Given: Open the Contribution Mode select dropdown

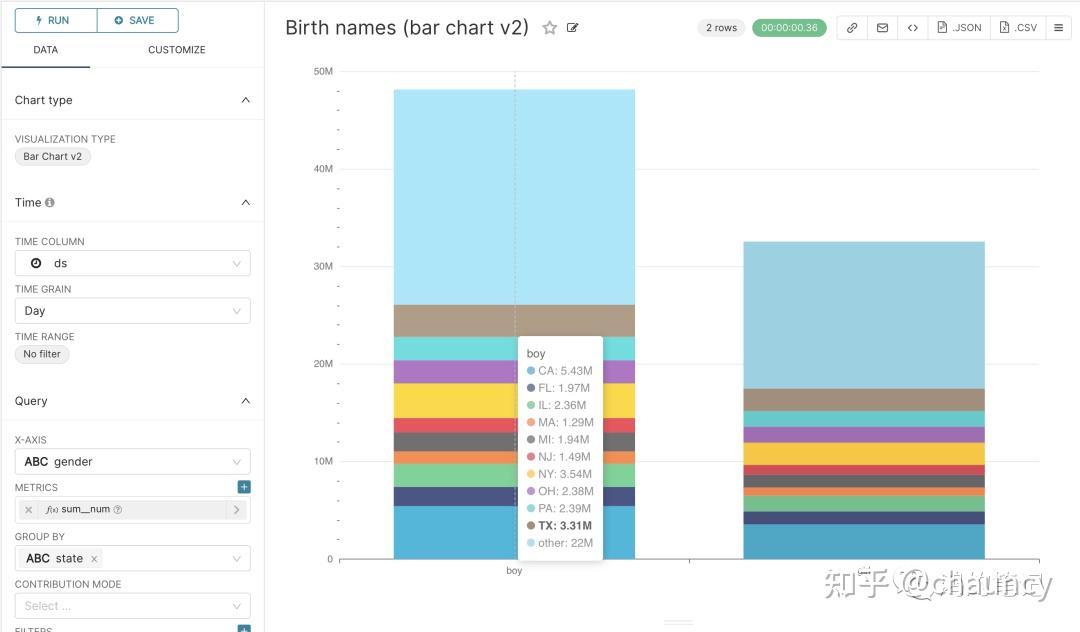Looking at the screenshot, I should pyautogui.click(x=132, y=606).
